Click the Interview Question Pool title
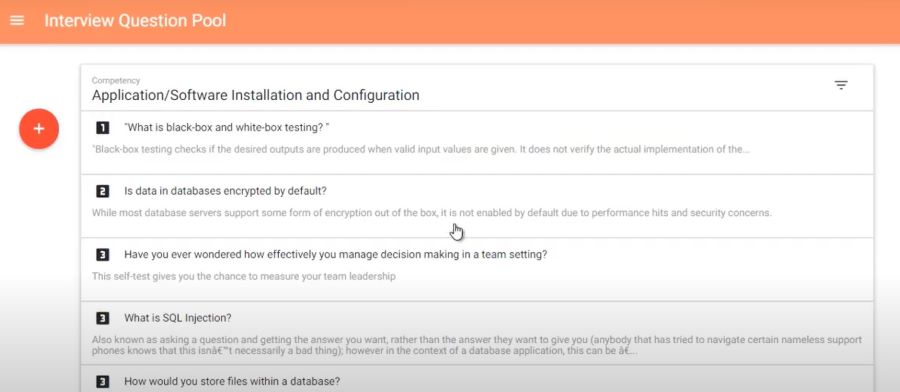900x392 pixels. (135, 21)
